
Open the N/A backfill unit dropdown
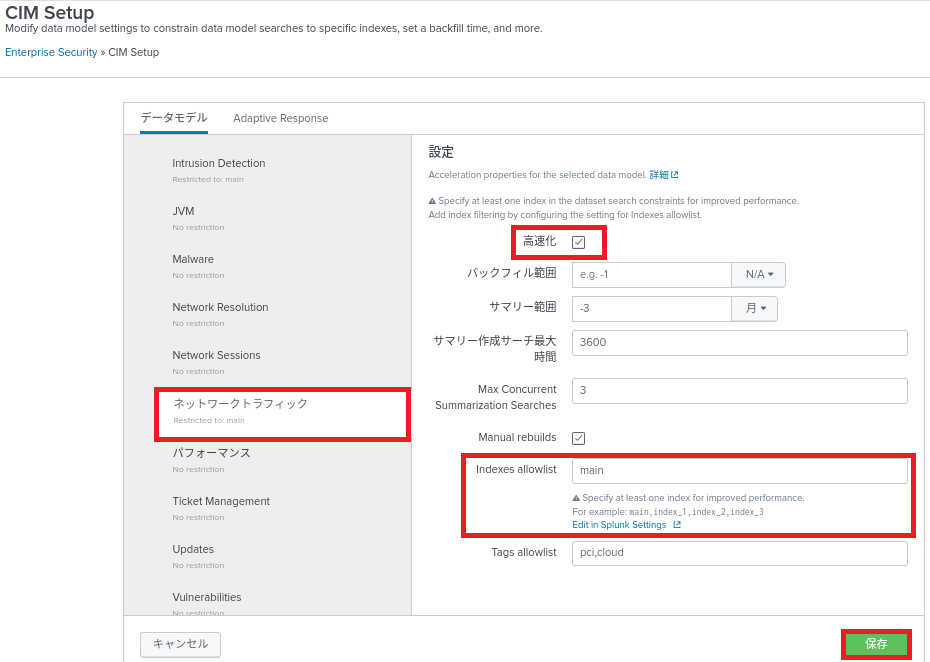coord(759,275)
